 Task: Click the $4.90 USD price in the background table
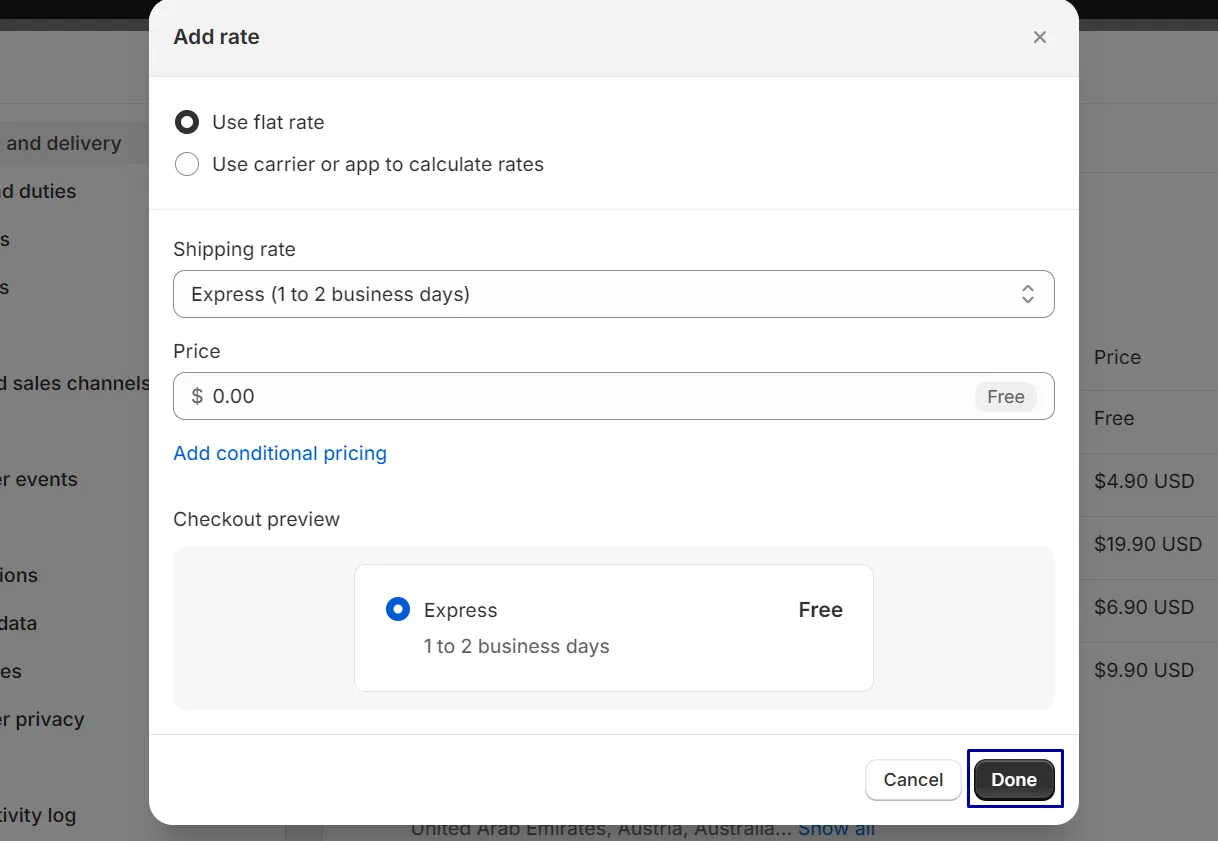pyautogui.click(x=1144, y=481)
